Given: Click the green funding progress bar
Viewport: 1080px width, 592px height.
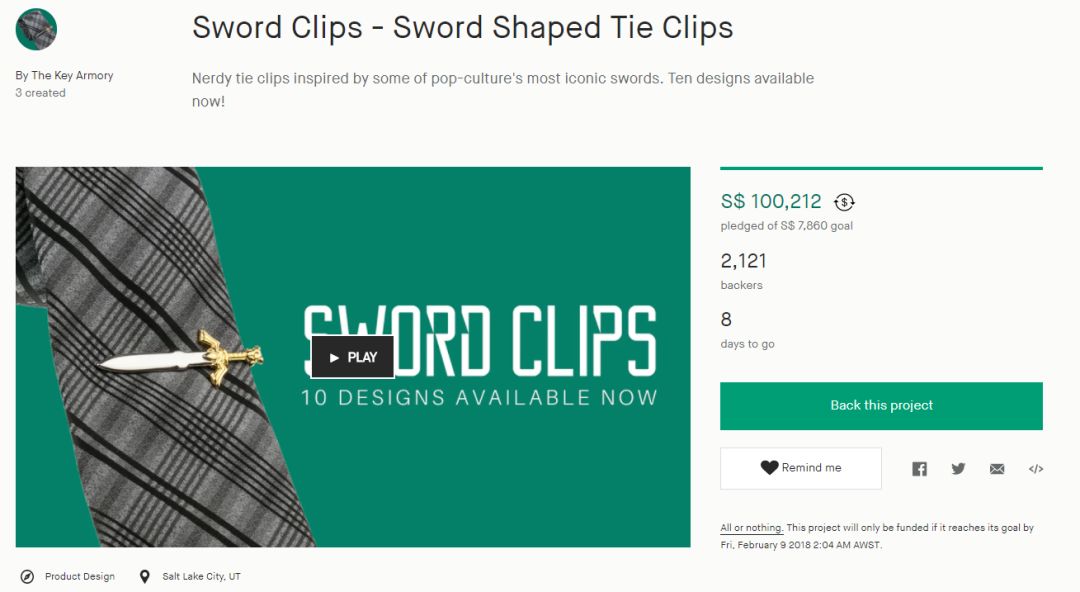Looking at the screenshot, I should pos(882,168).
